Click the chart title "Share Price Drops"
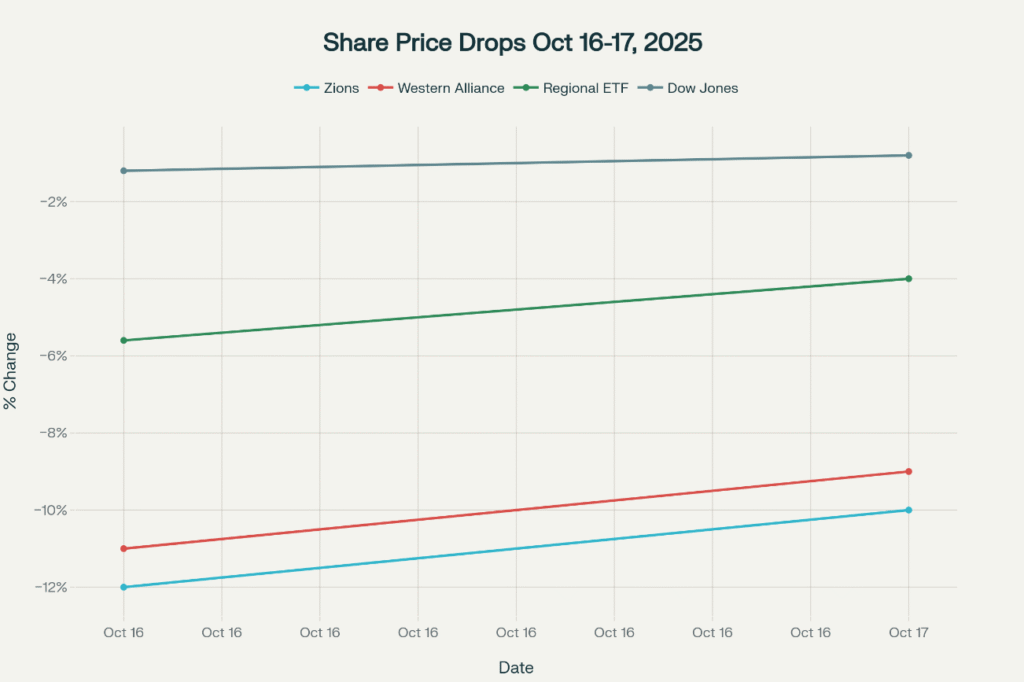Screen dimensions: 1024x682 tap(511, 43)
